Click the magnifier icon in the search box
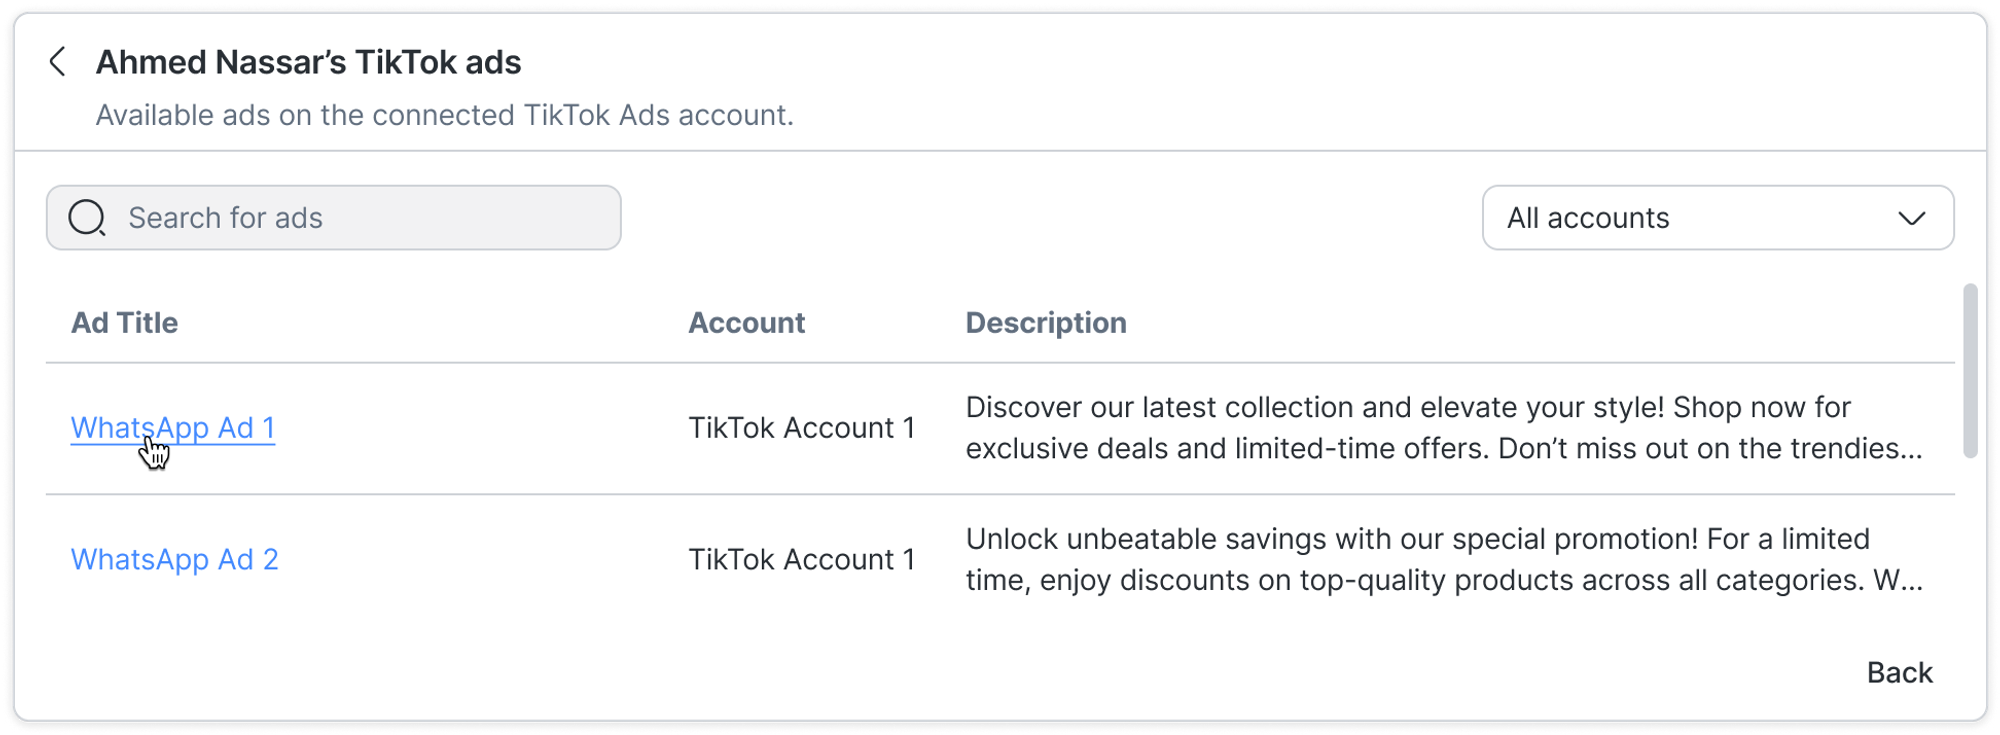This screenshot has width=2000, height=735. [87, 218]
